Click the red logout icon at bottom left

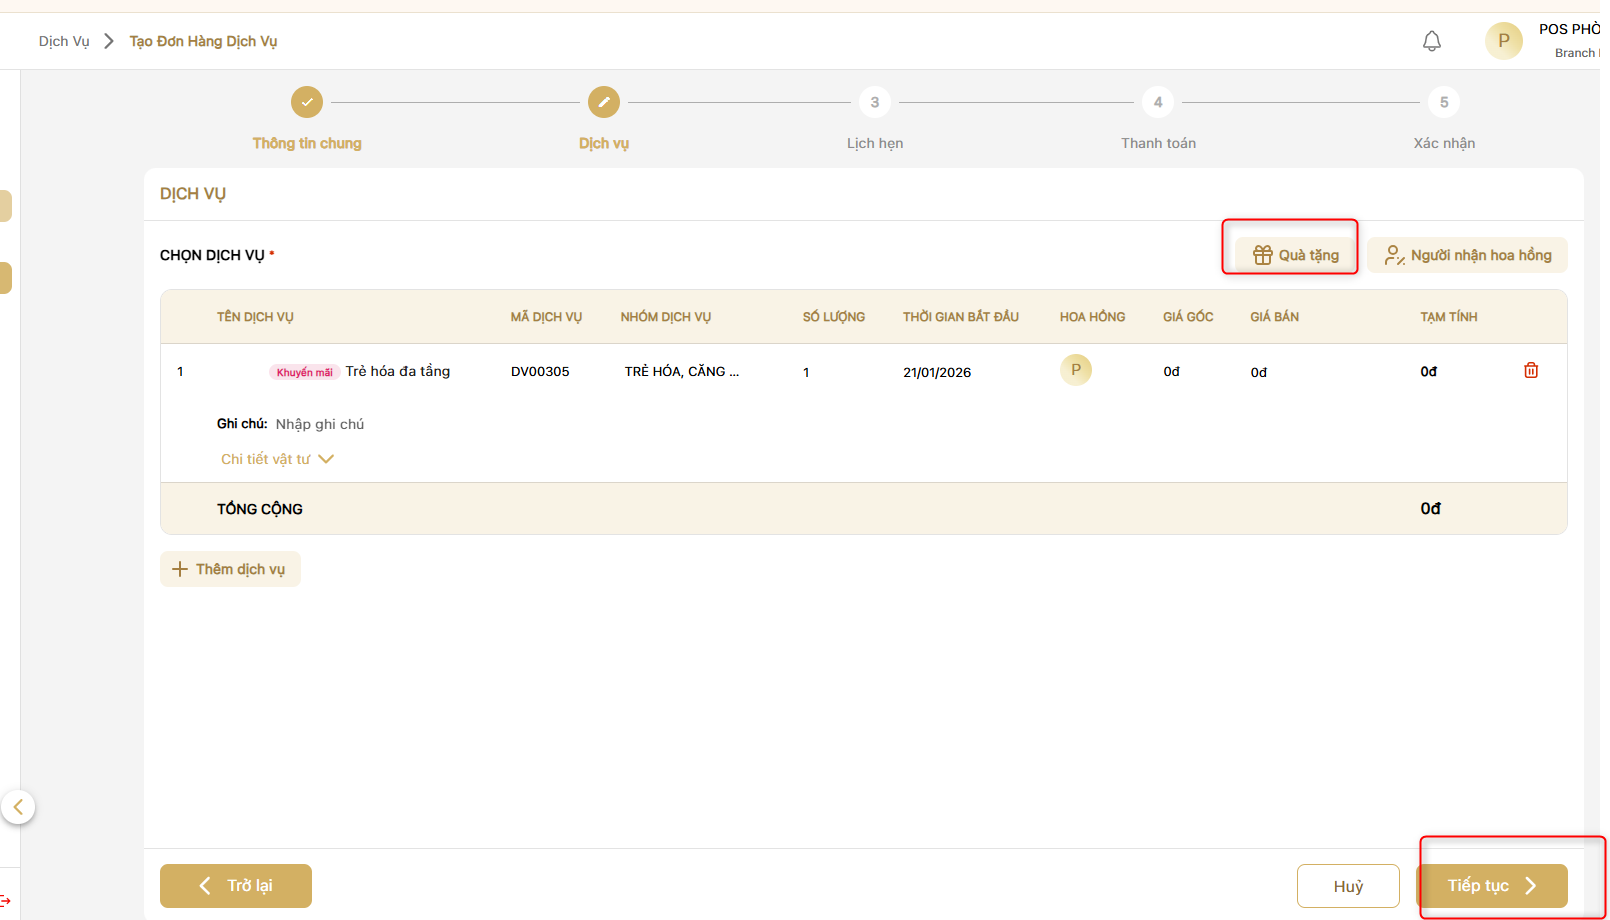pos(5,901)
